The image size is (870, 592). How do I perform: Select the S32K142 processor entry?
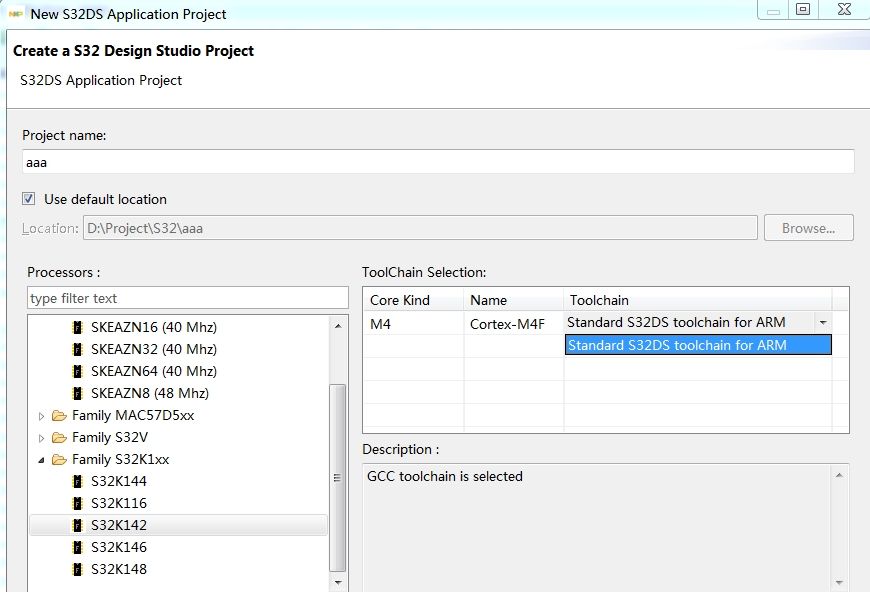pos(118,525)
